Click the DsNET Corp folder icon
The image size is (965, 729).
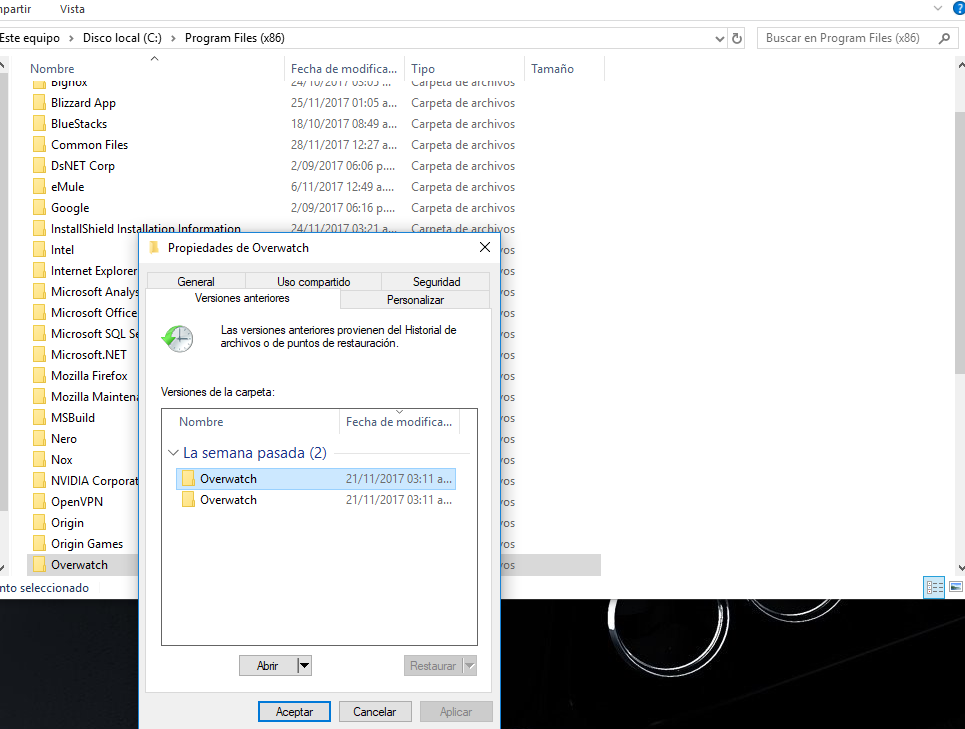coord(39,165)
